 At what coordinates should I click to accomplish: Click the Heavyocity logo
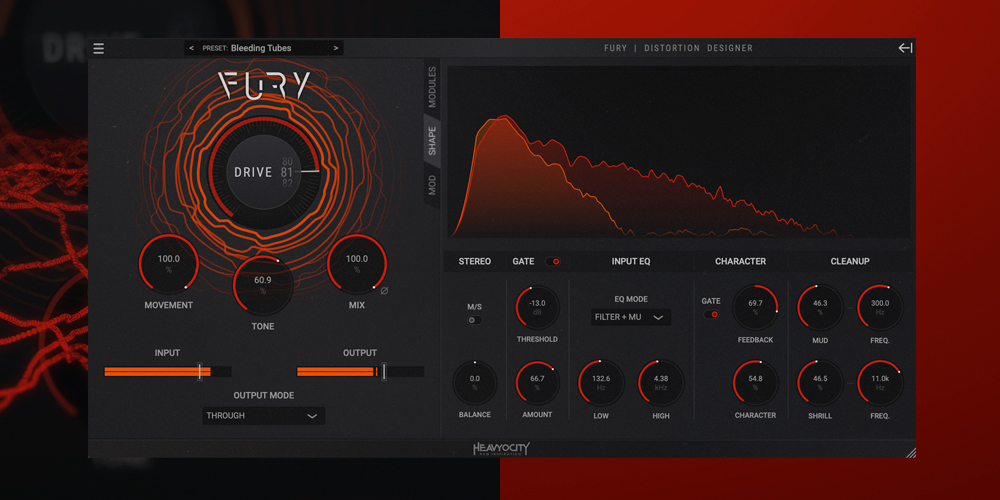click(x=501, y=449)
